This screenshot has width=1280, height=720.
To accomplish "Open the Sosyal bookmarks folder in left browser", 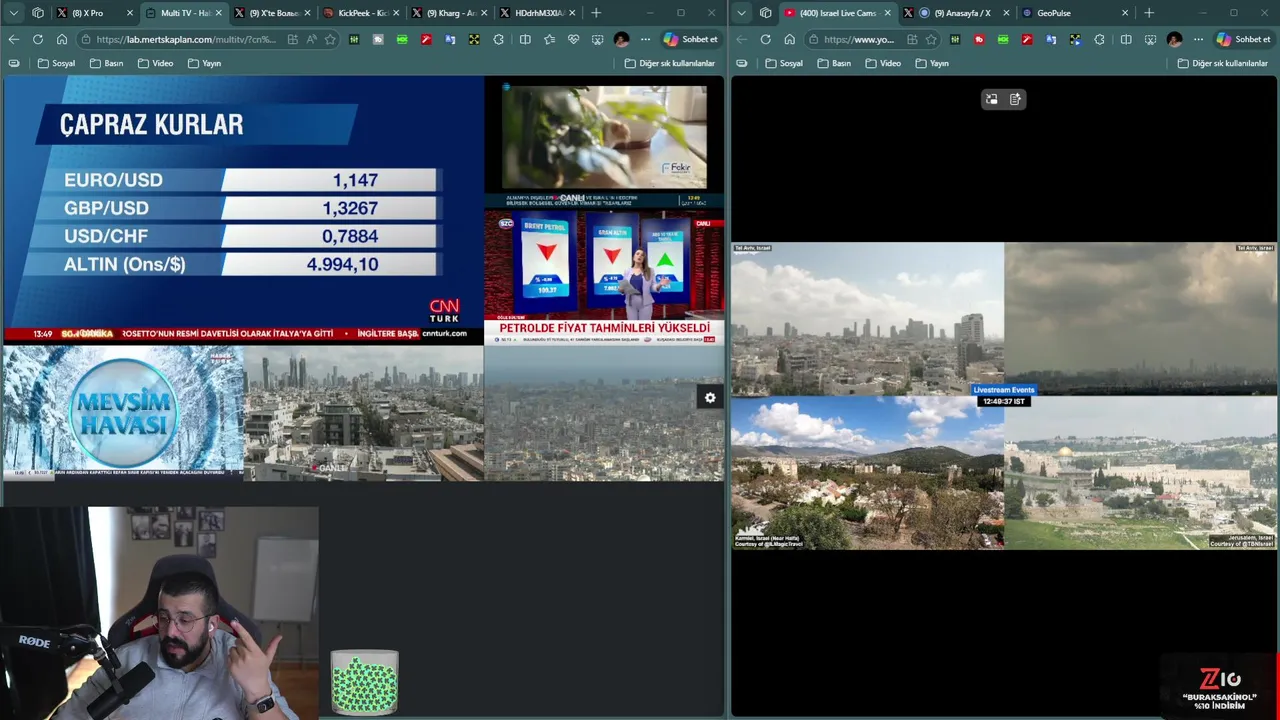I will [x=56, y=63].
